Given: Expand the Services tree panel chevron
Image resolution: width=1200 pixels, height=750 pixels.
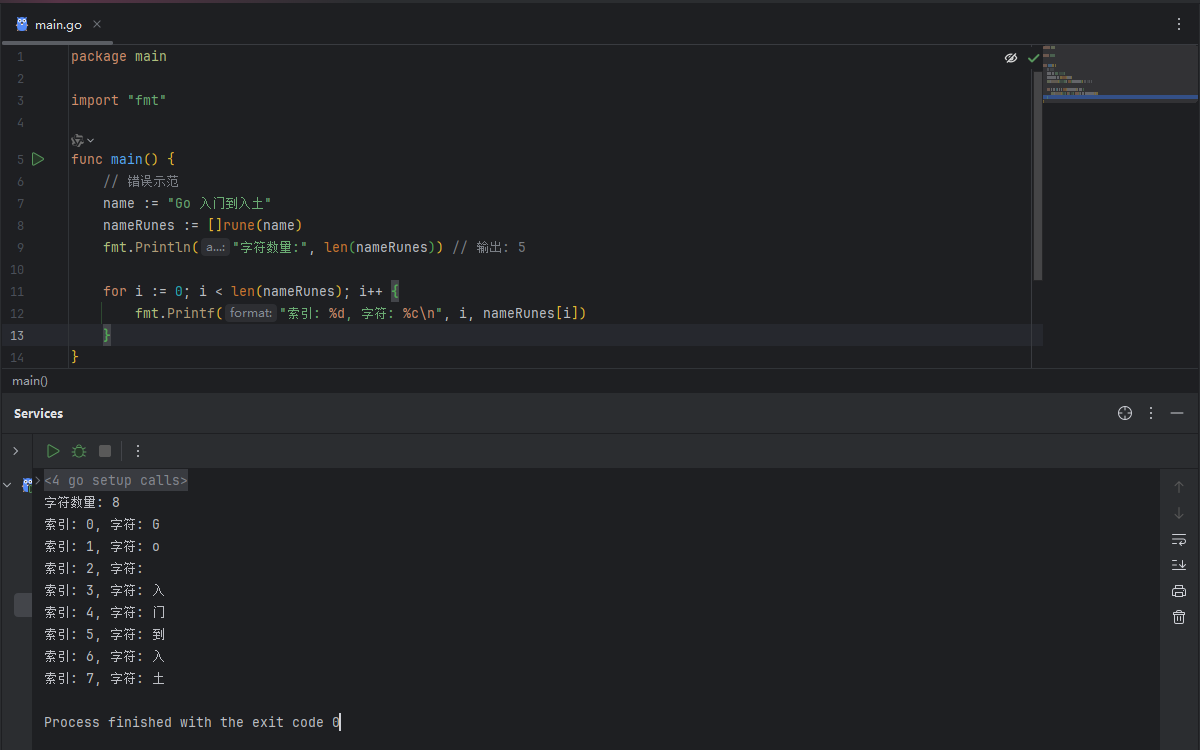Looking at the screenshot, I should coord(15,451).
